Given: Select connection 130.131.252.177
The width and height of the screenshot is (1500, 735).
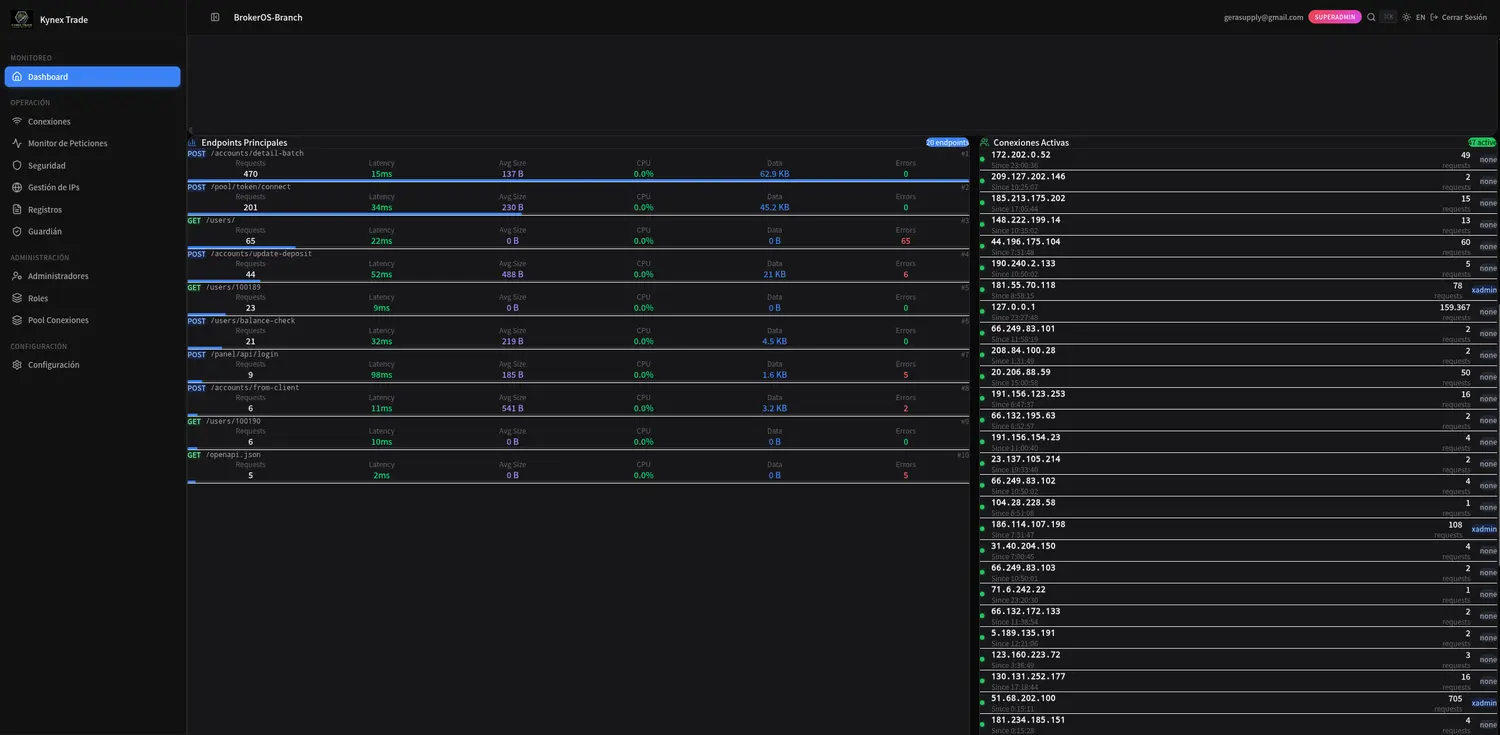Looking at the screenshot, I should [1238, 681].
